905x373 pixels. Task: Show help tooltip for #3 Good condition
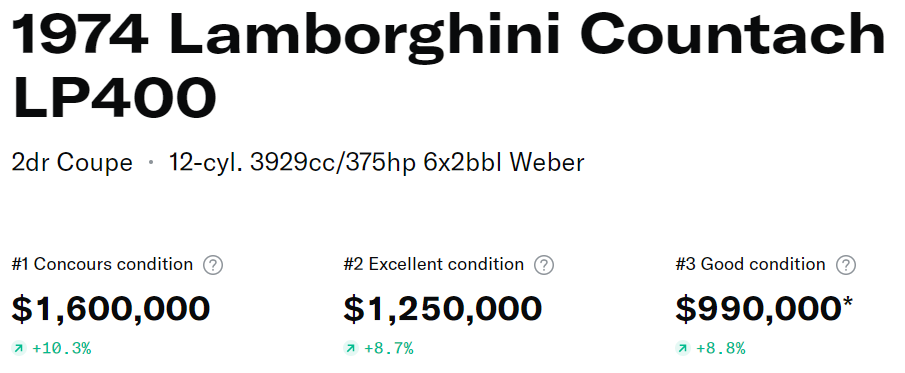(846, 265)
